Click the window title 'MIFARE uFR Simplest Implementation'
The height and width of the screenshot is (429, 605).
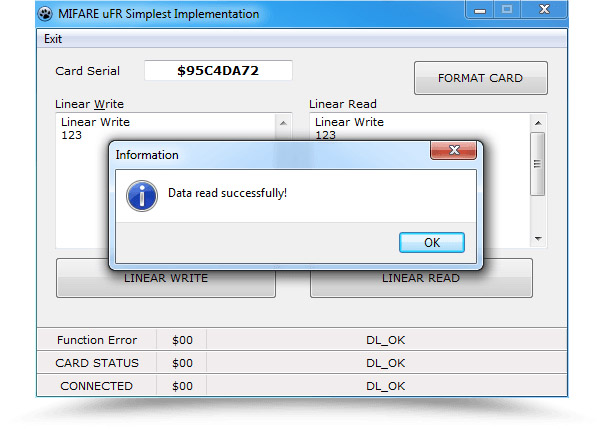(x=159, y=14)
